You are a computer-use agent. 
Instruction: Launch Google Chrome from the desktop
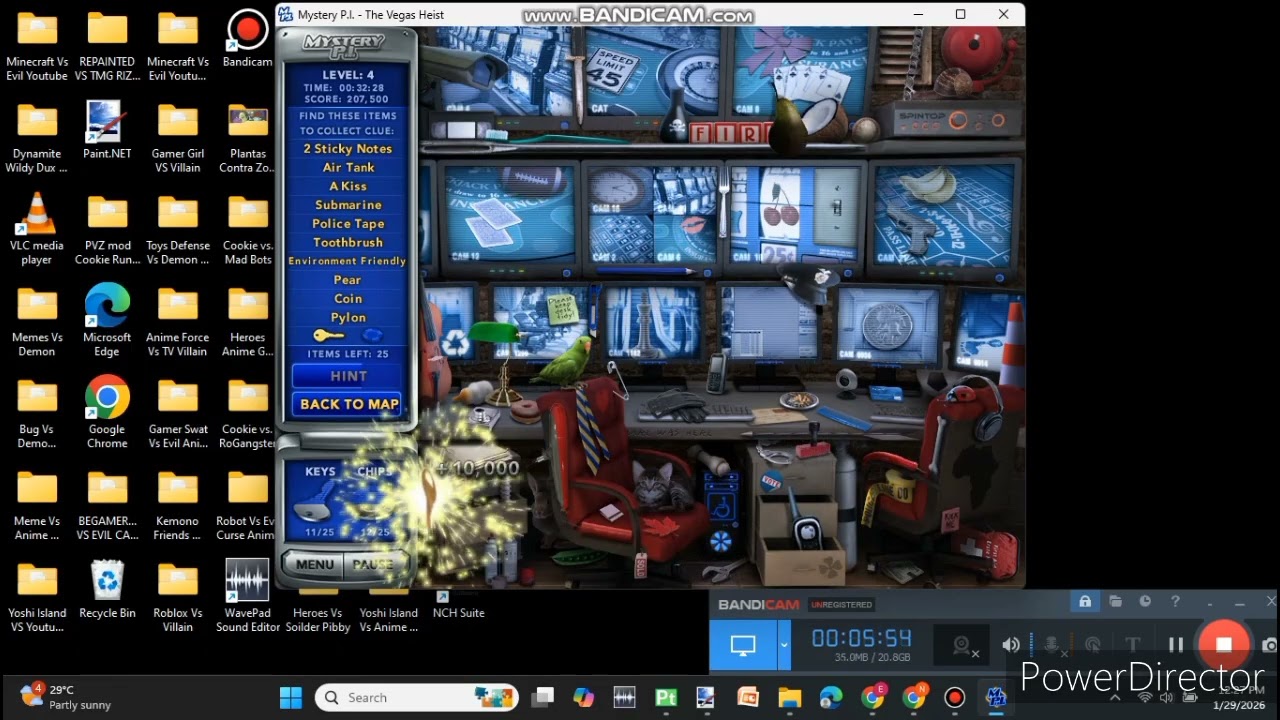pos(107,412)
